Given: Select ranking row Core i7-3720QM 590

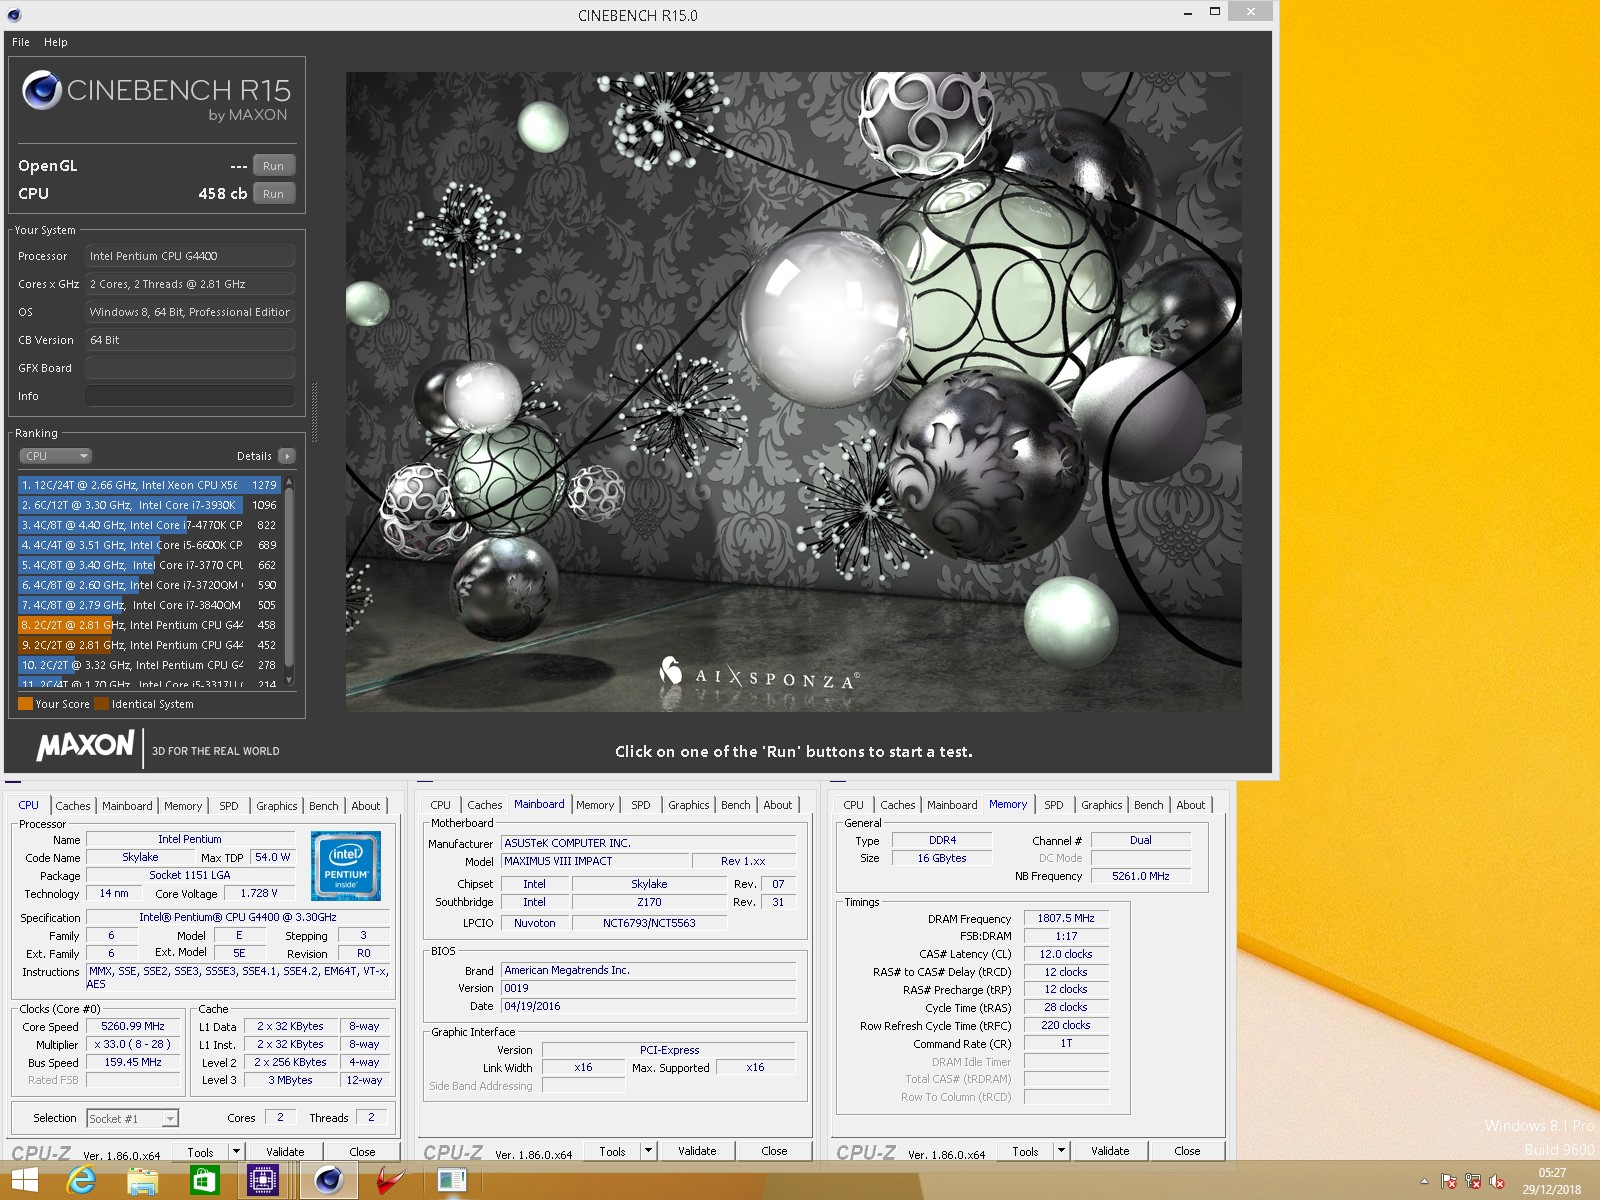Looking at the screenshot, I should pos(149,585).
